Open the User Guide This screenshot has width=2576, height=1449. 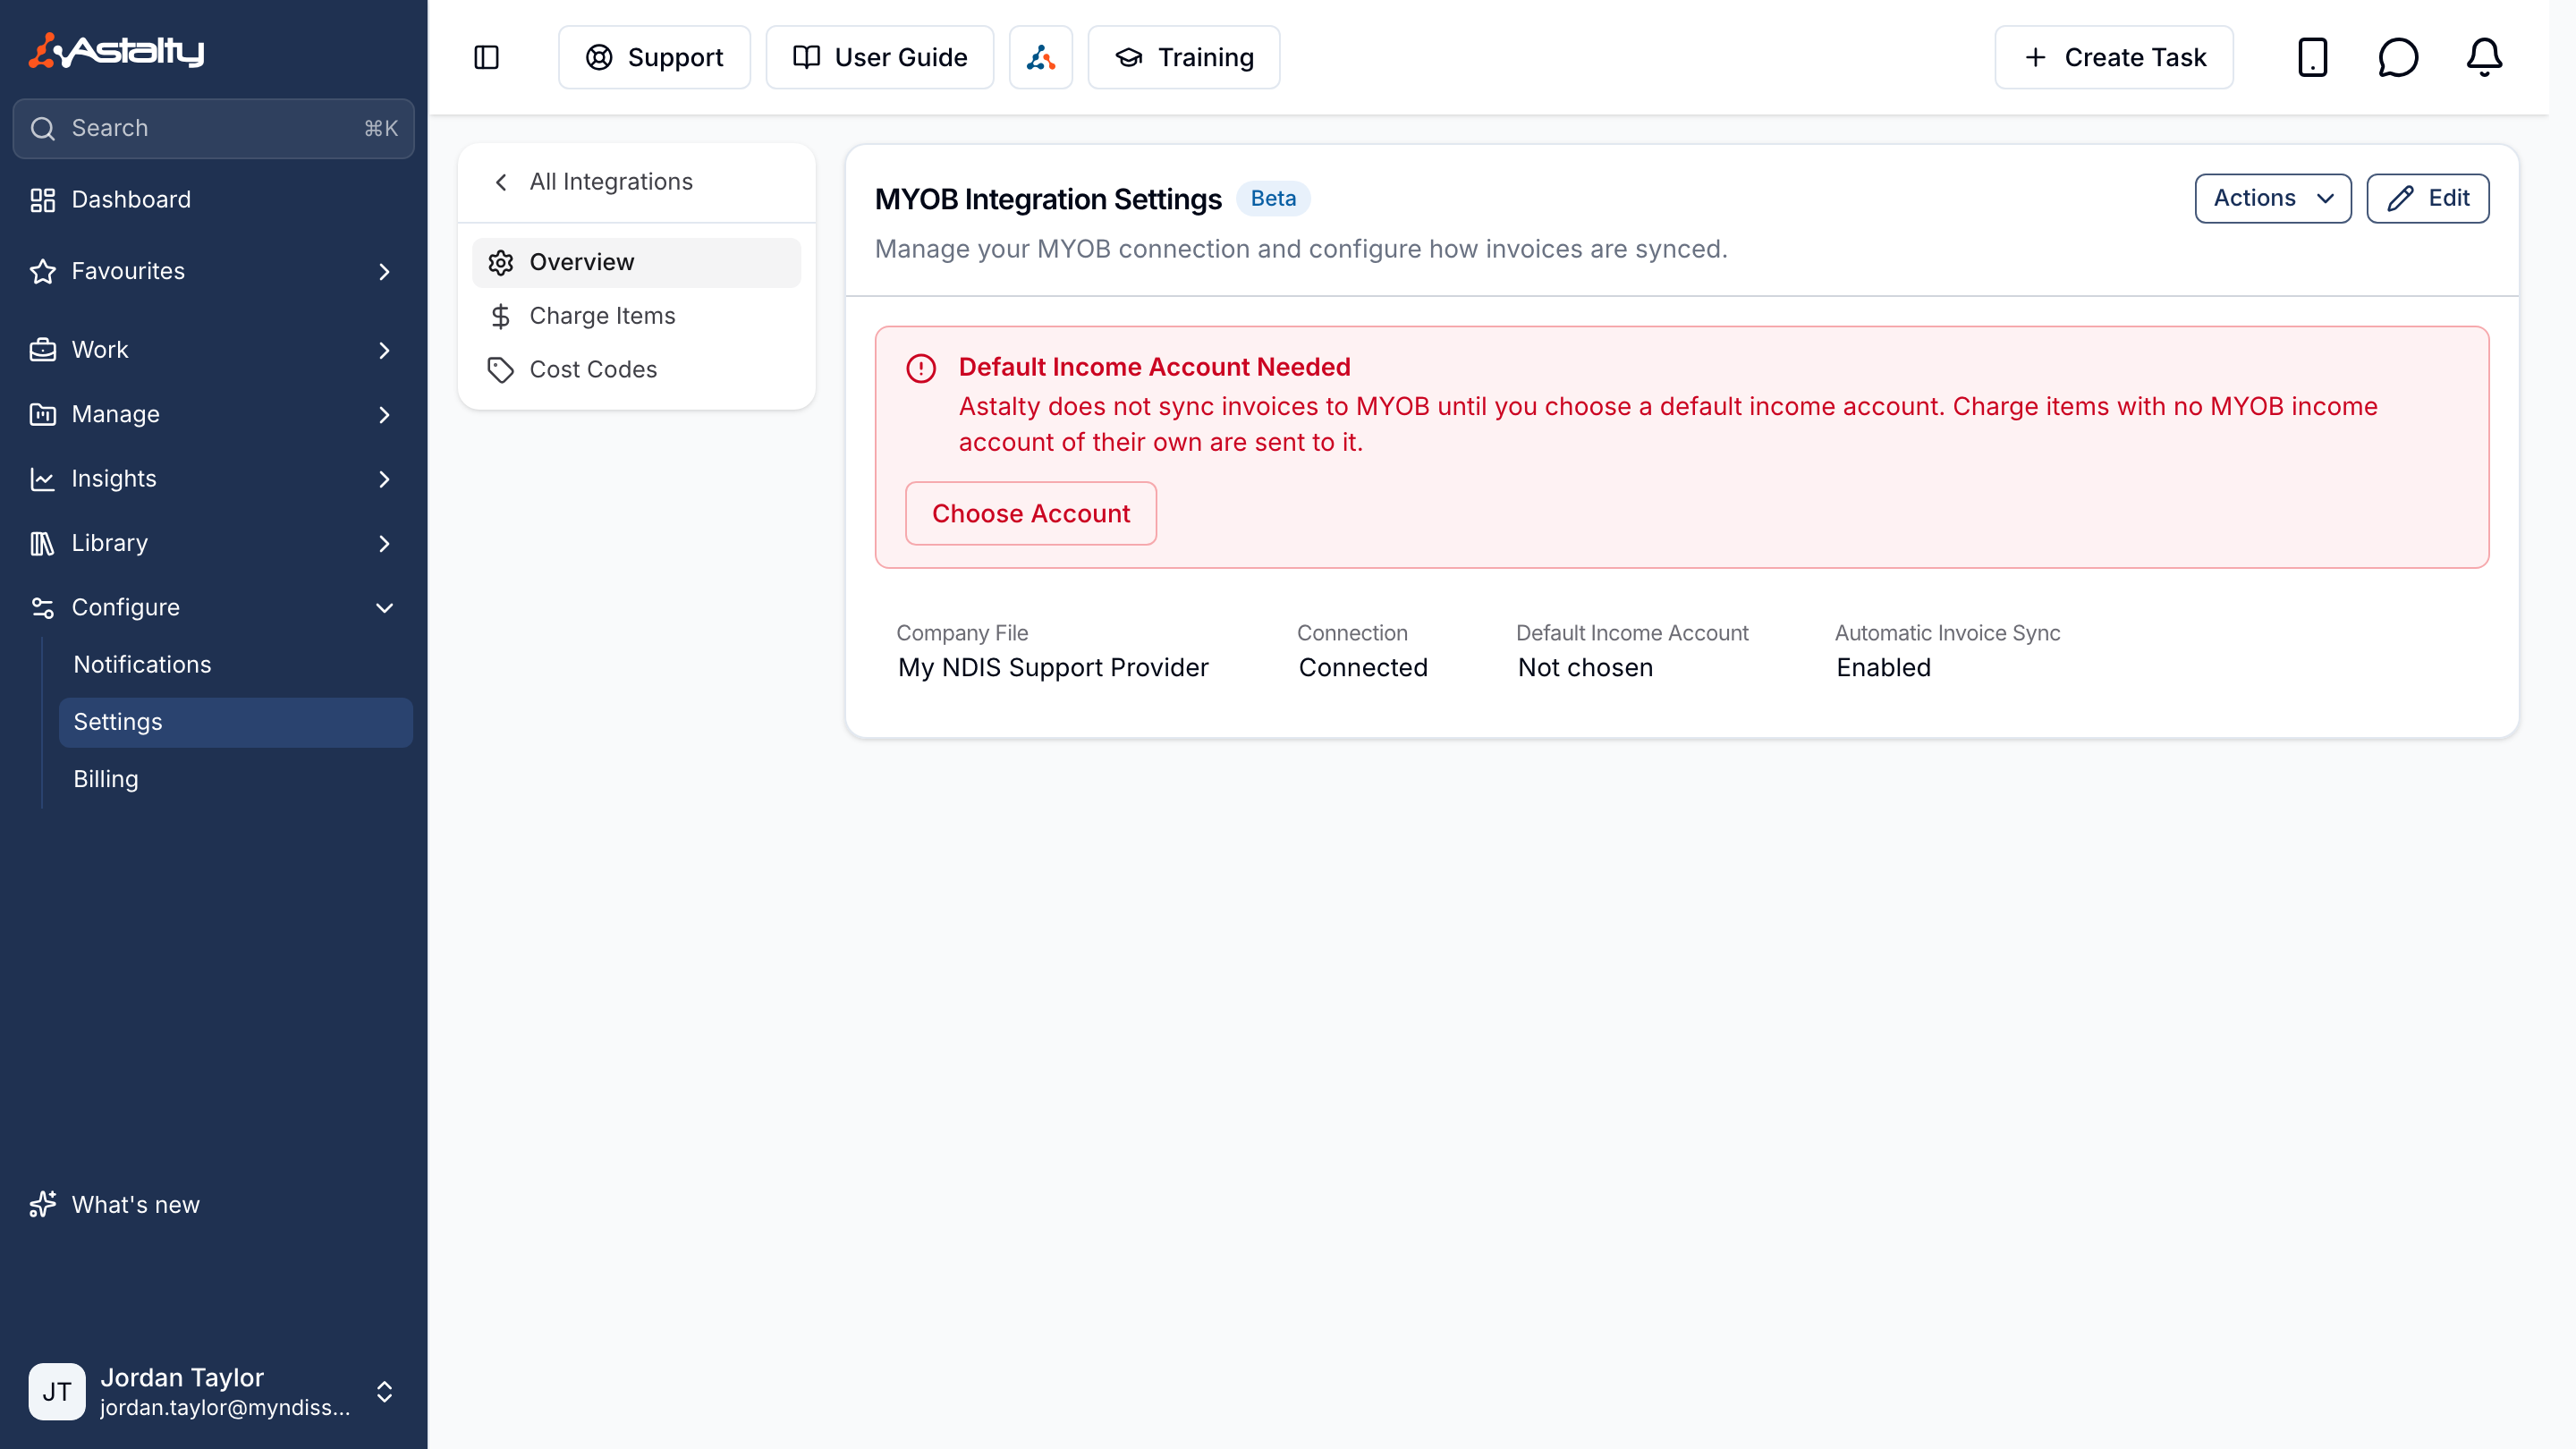click(879, 57)
